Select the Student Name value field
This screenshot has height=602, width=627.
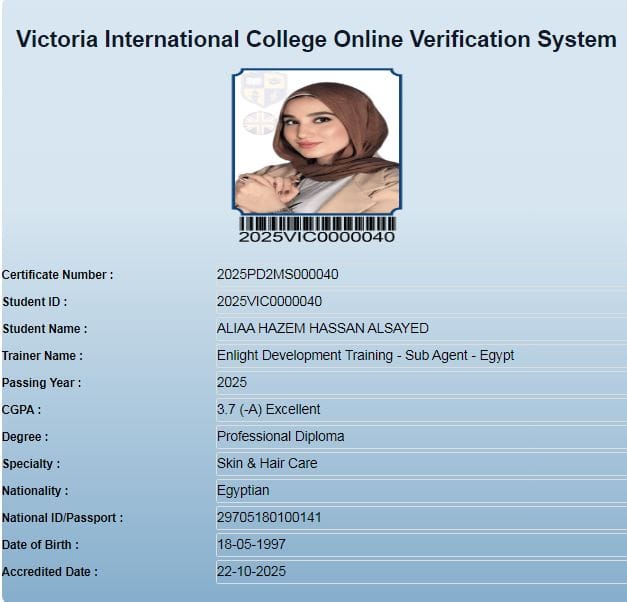[x=322, y=328]
